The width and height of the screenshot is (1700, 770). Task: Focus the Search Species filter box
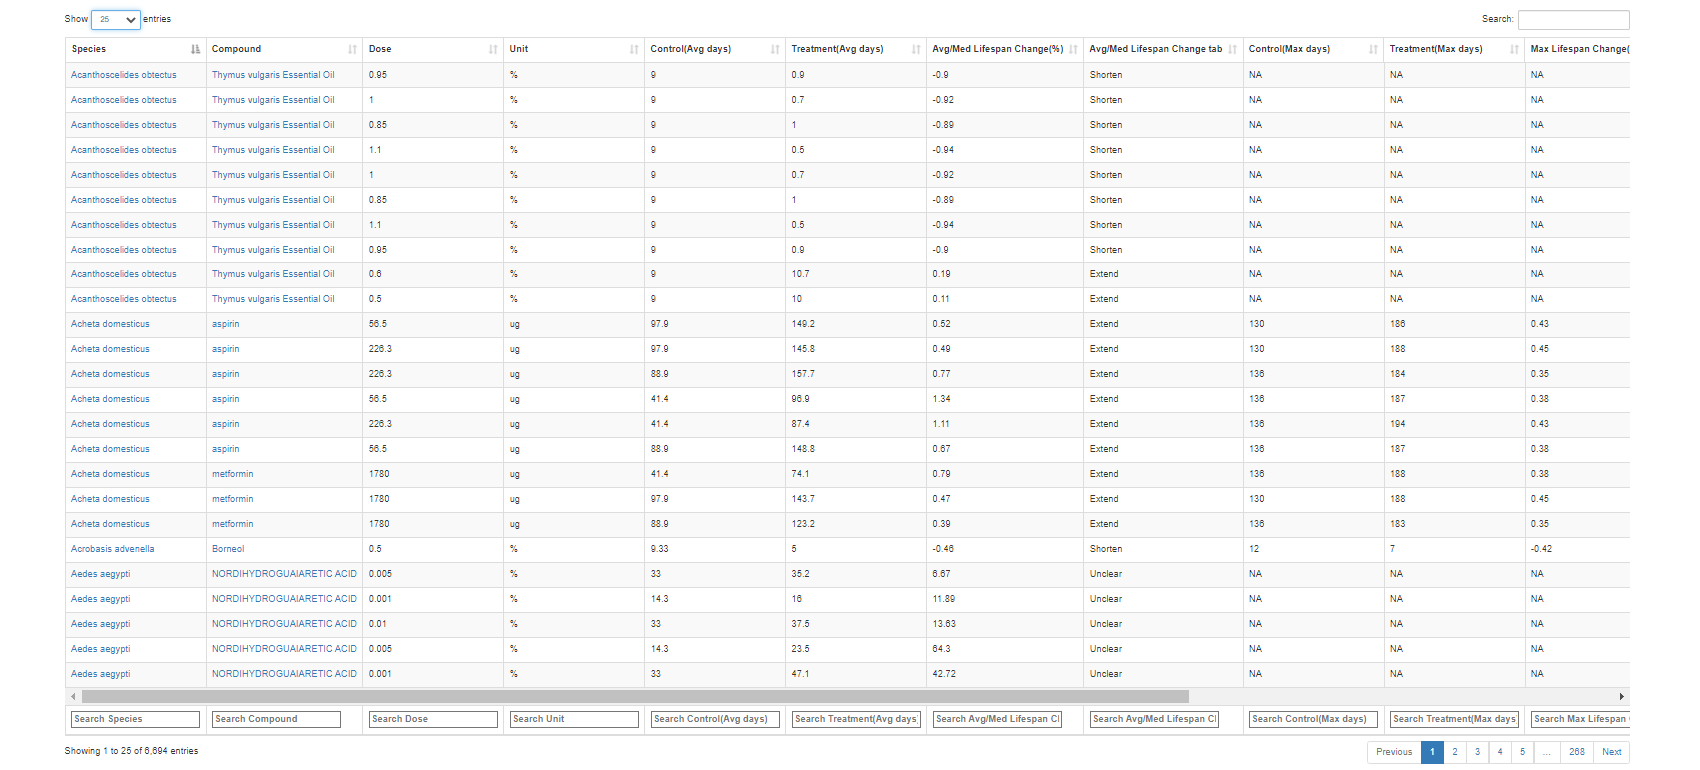pos(135,719)
